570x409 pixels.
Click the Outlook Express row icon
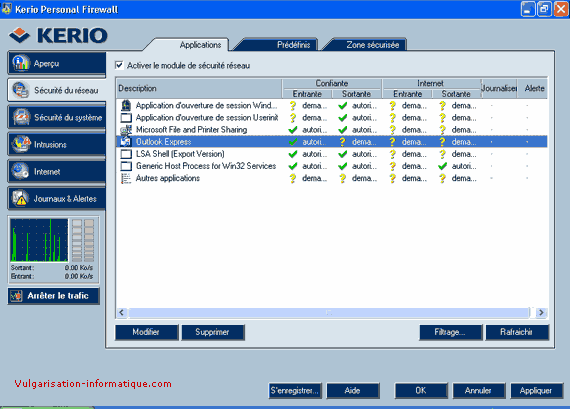(x=126, y=141)
